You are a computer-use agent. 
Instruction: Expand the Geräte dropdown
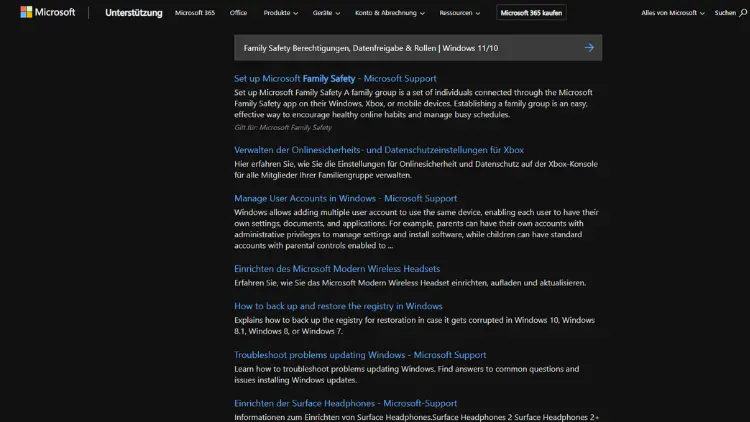(x=326, y=13)
